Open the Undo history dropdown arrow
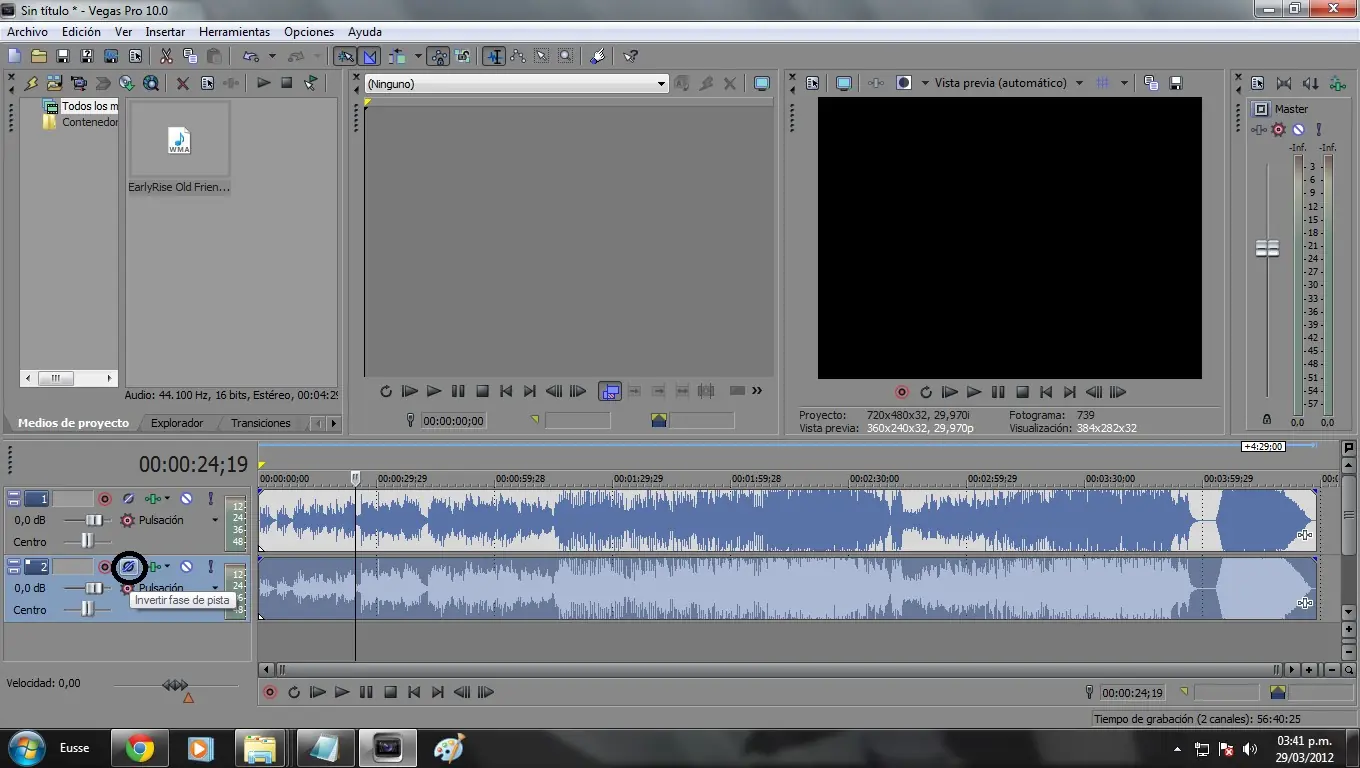 point(272,57)
